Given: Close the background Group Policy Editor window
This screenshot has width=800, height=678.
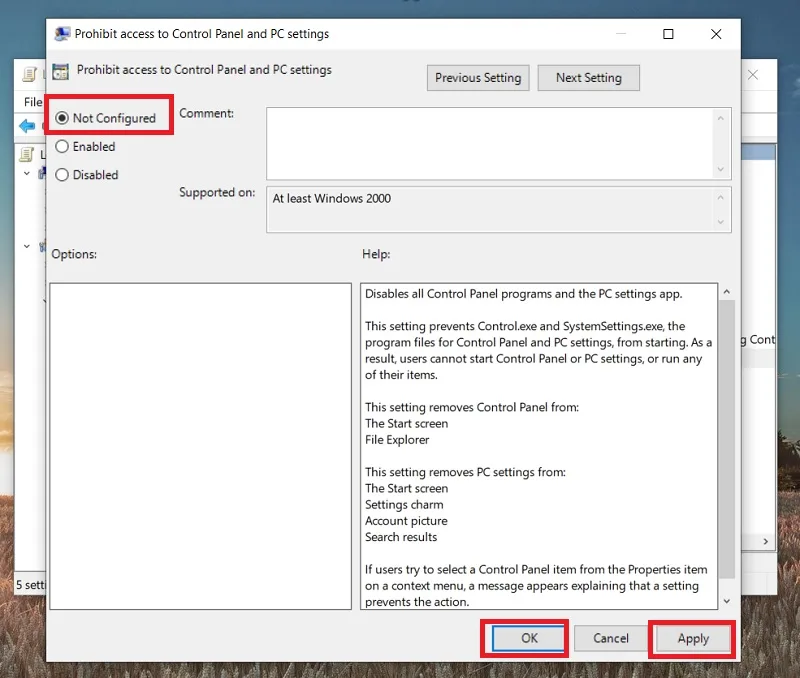Looking at the screenshot, I should pos(753,75).
